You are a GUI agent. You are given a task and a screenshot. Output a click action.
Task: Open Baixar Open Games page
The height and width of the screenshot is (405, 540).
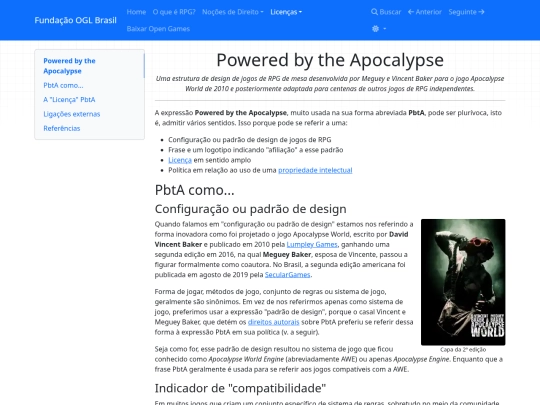158,29
